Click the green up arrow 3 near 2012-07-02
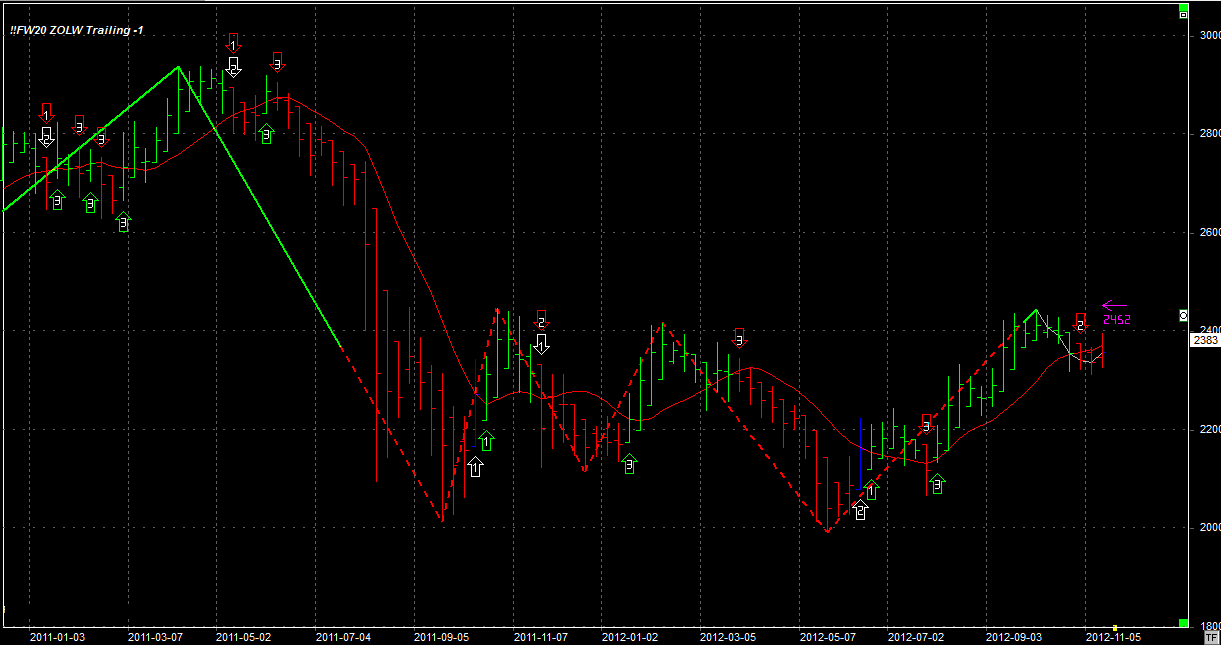 click(x=937, y=484)
